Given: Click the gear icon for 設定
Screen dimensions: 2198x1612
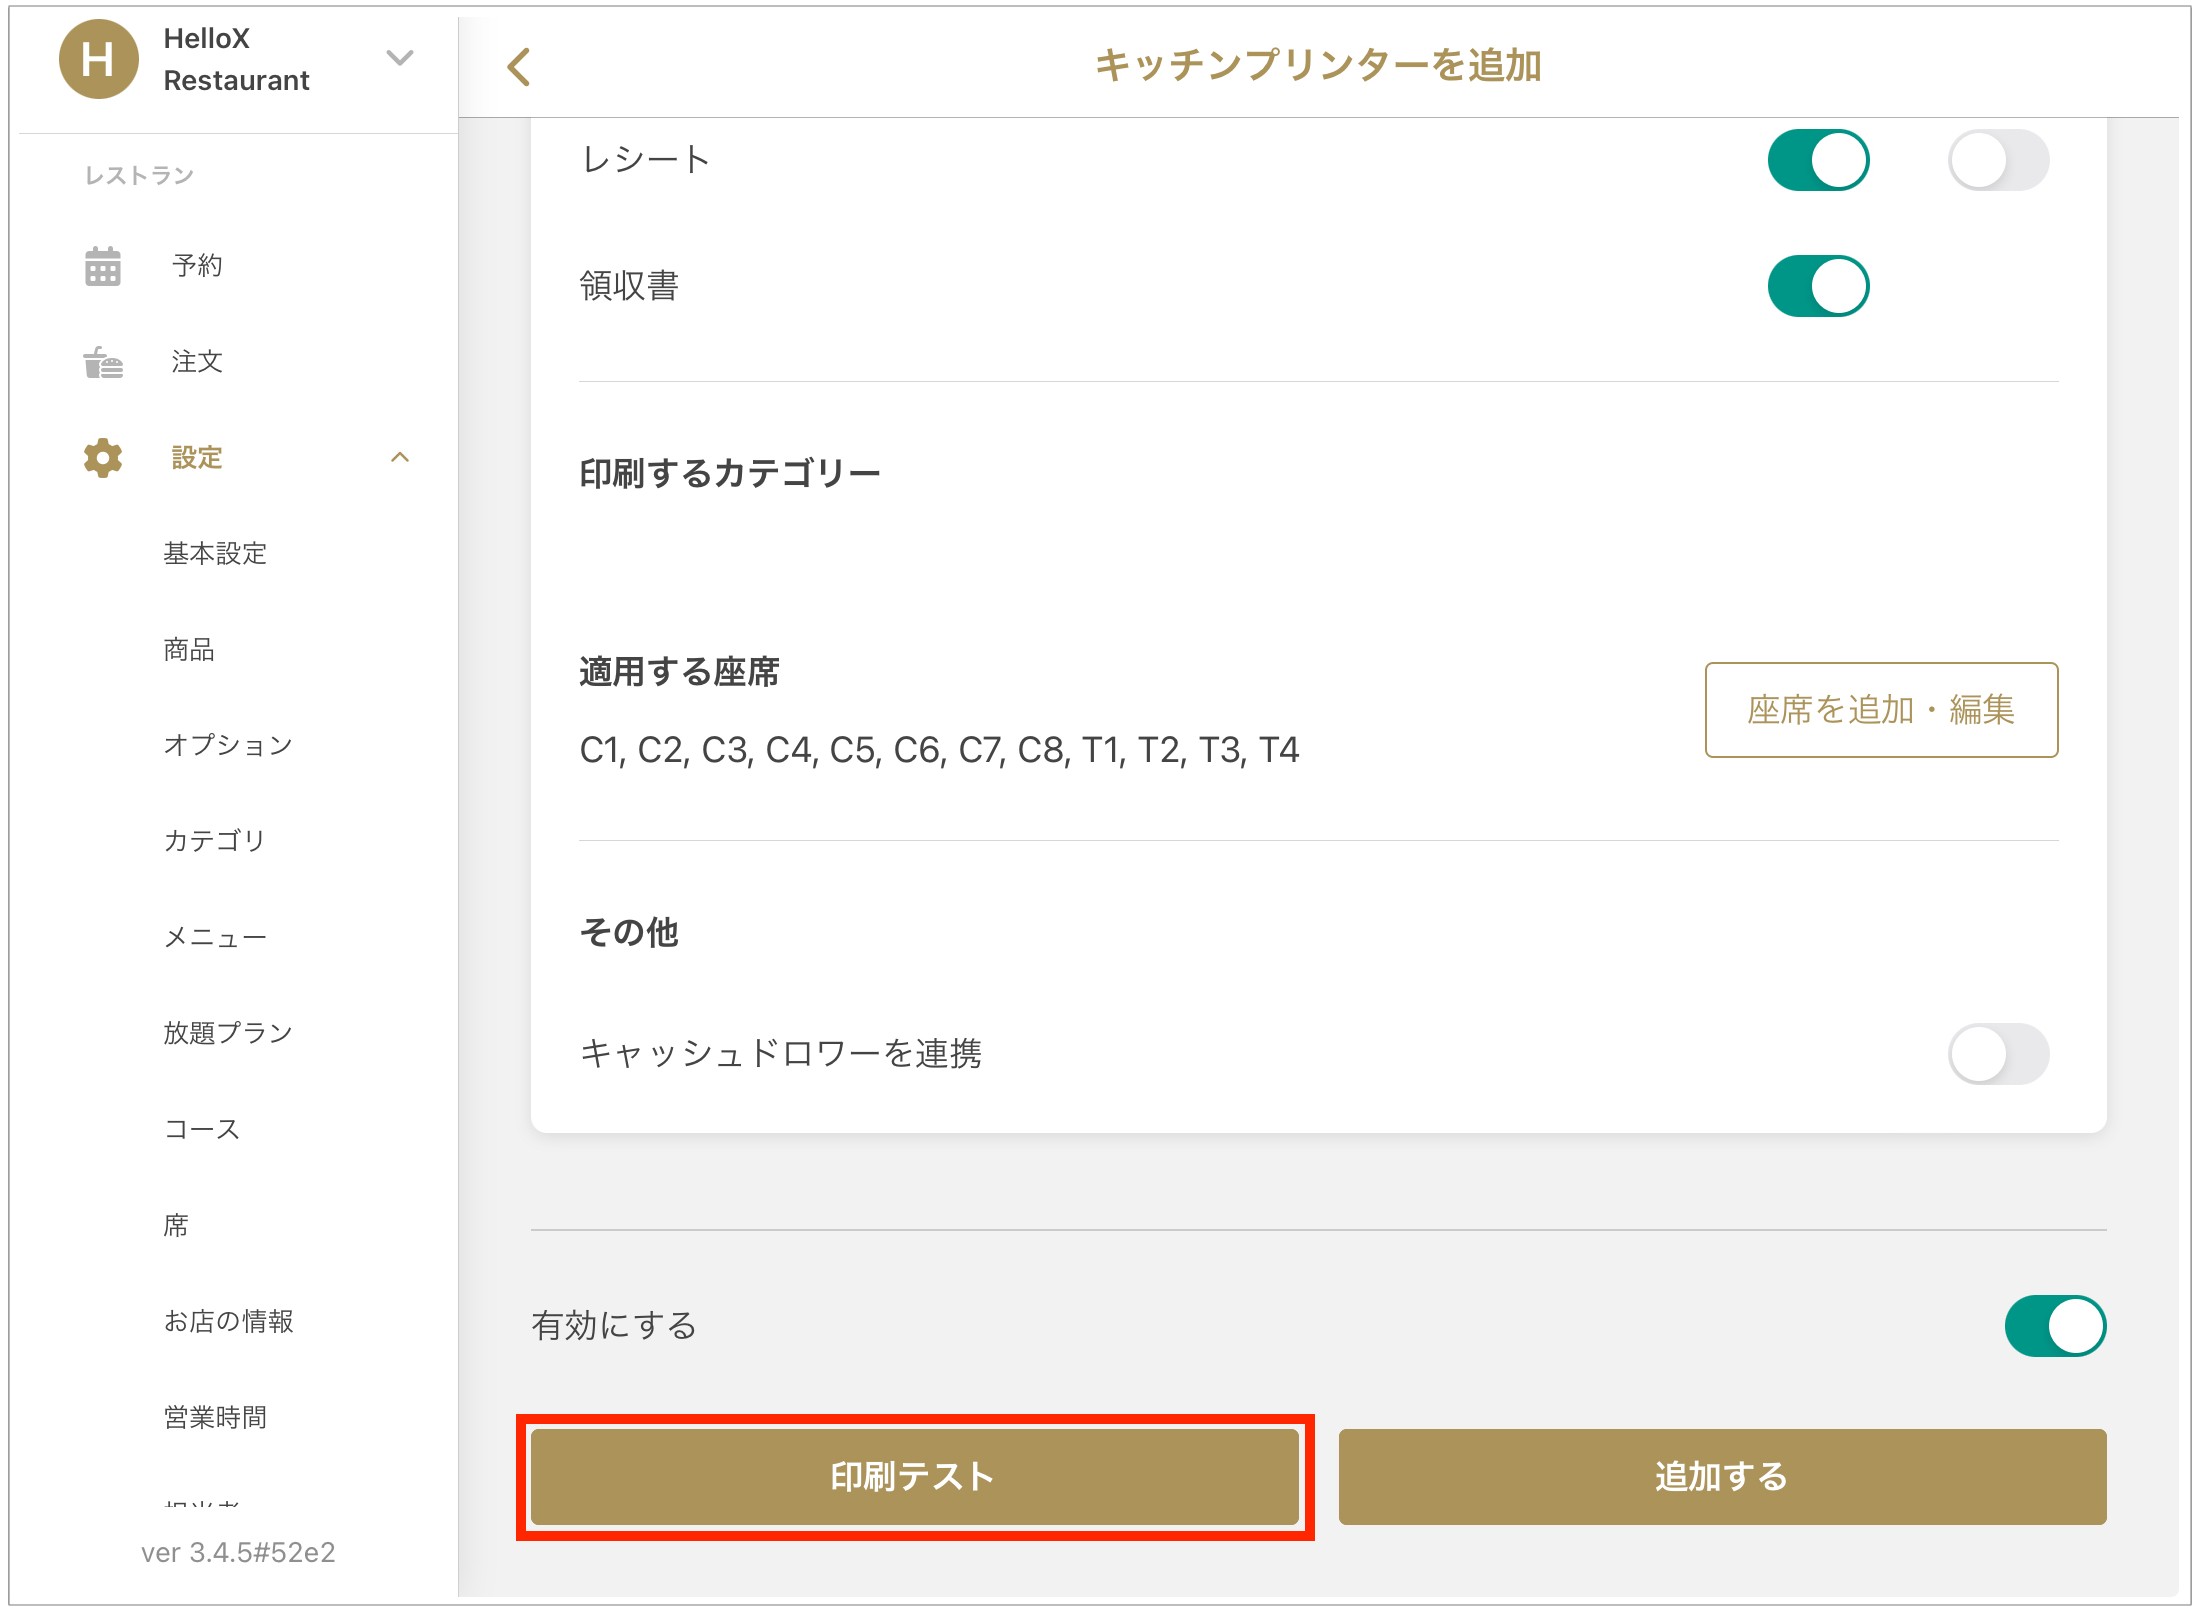Looking at the screenshot, I should (x=103, y=458).
